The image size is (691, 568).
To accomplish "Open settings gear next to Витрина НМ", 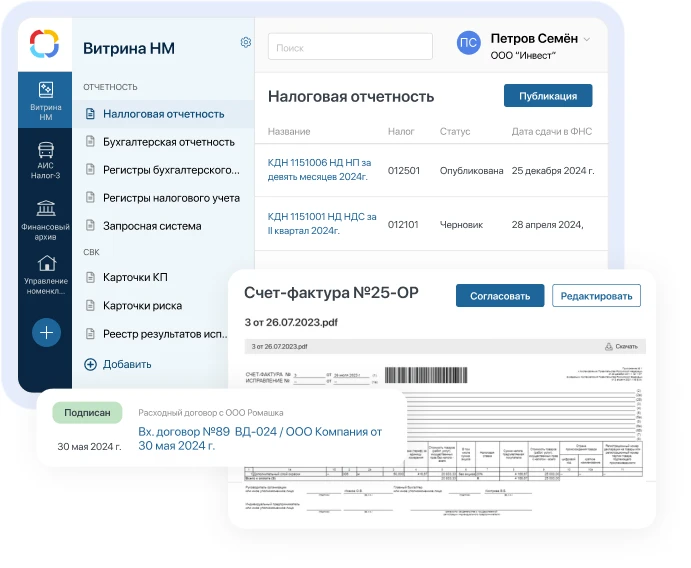I will (x=246, y=42).
